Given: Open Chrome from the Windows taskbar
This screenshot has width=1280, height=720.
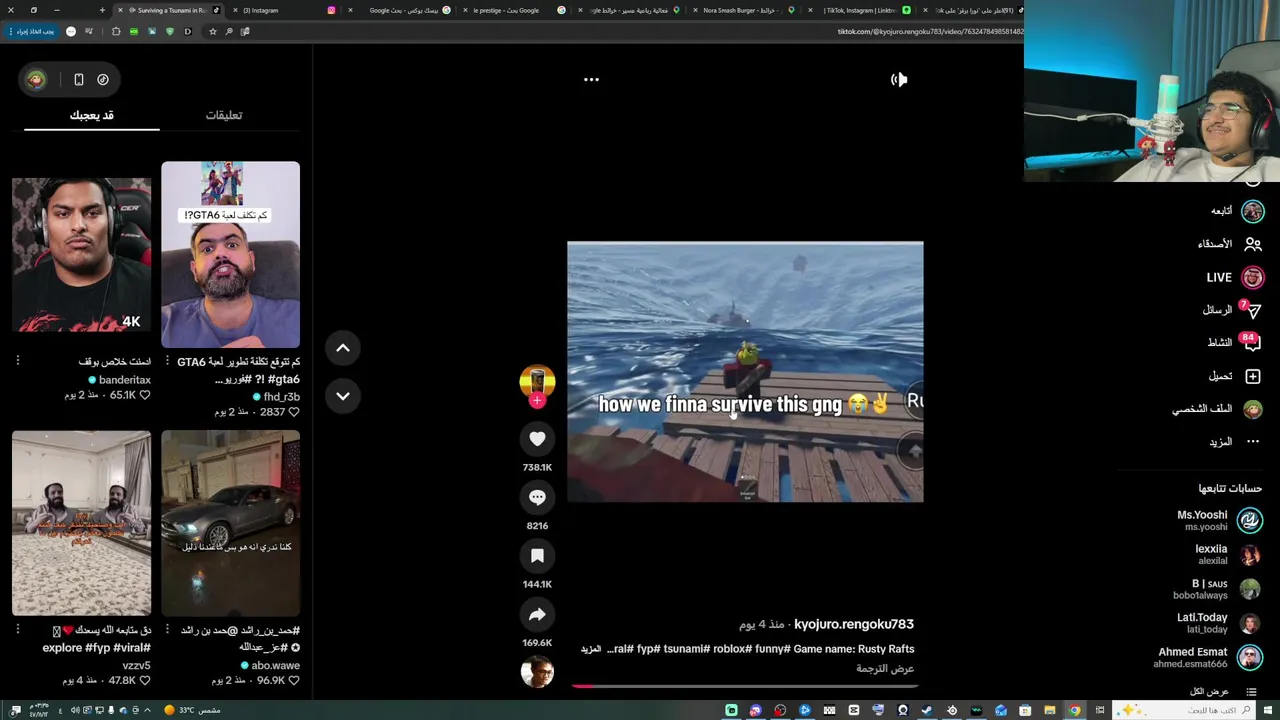Looking at the screenshot, I should pyautogui.click(x=1074, y=710).
